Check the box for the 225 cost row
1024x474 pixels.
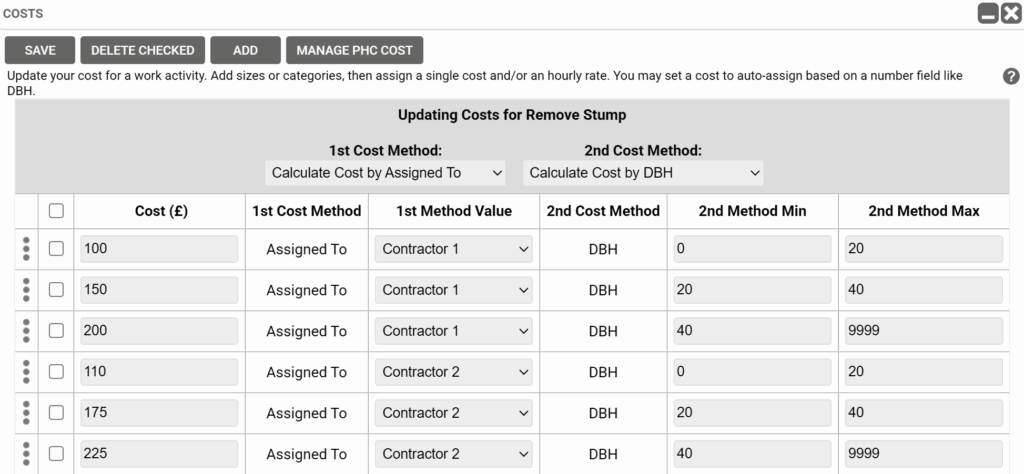pyautogui.click(x=56, y=453)
